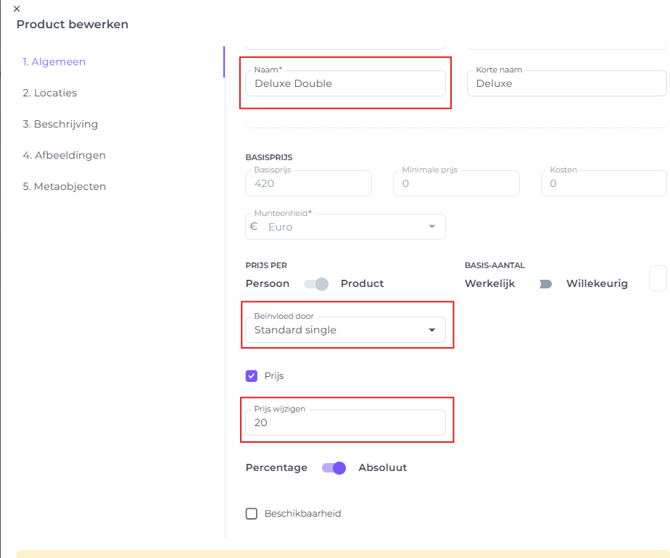This screenshot has width=670, height=558.
Task: Edit the Korte naam field
Action: pos(566,84)
